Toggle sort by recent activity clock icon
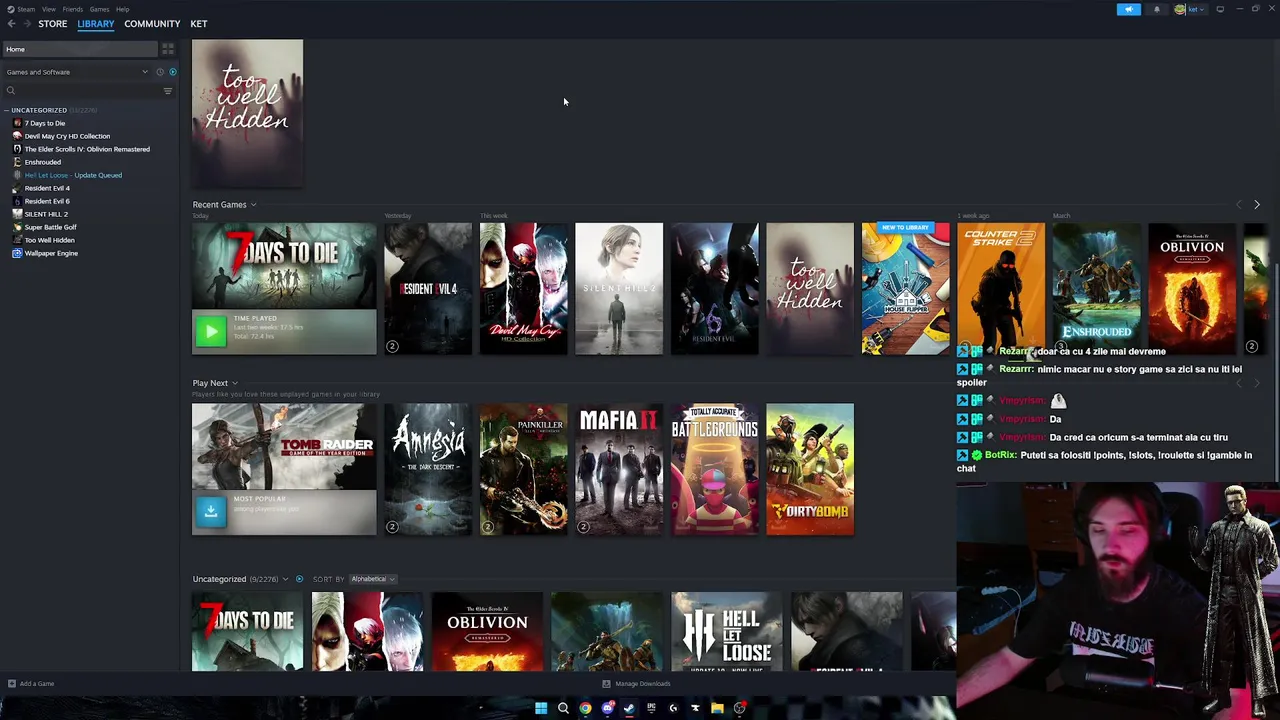Image resolution: width=1280 pixels, height=720 pixels. [159, 72]
